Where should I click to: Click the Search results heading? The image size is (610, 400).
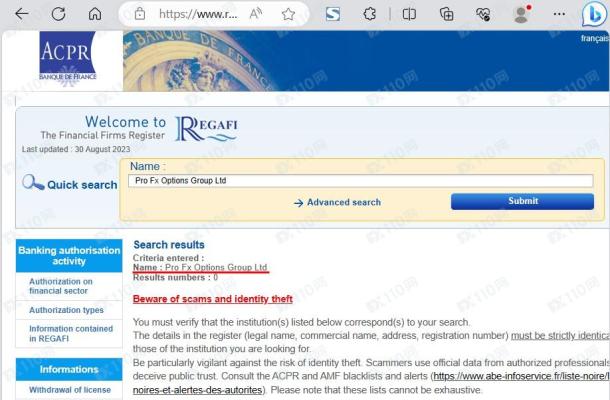point(169,245)
